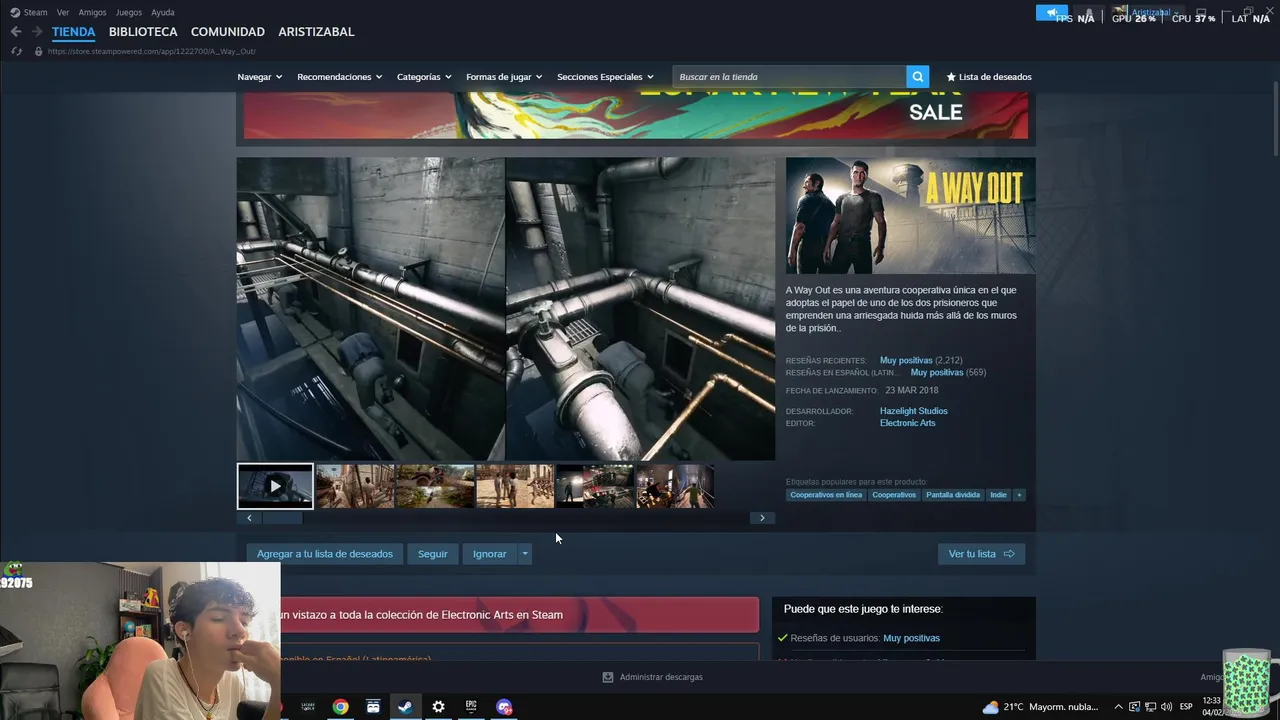Click the Buscar en la tienda field
Image resolution: width=1280 pixels, height=720 pixels.
pyautogui.click(x=789, y=77)
